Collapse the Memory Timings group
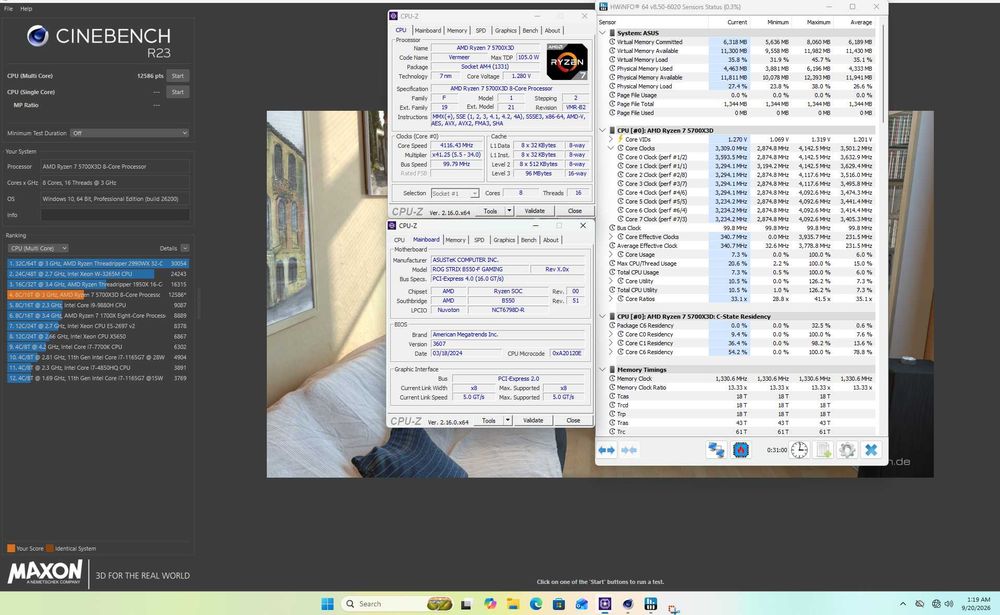This screenshot has width=1000, height=615. (x=603, y=369)
